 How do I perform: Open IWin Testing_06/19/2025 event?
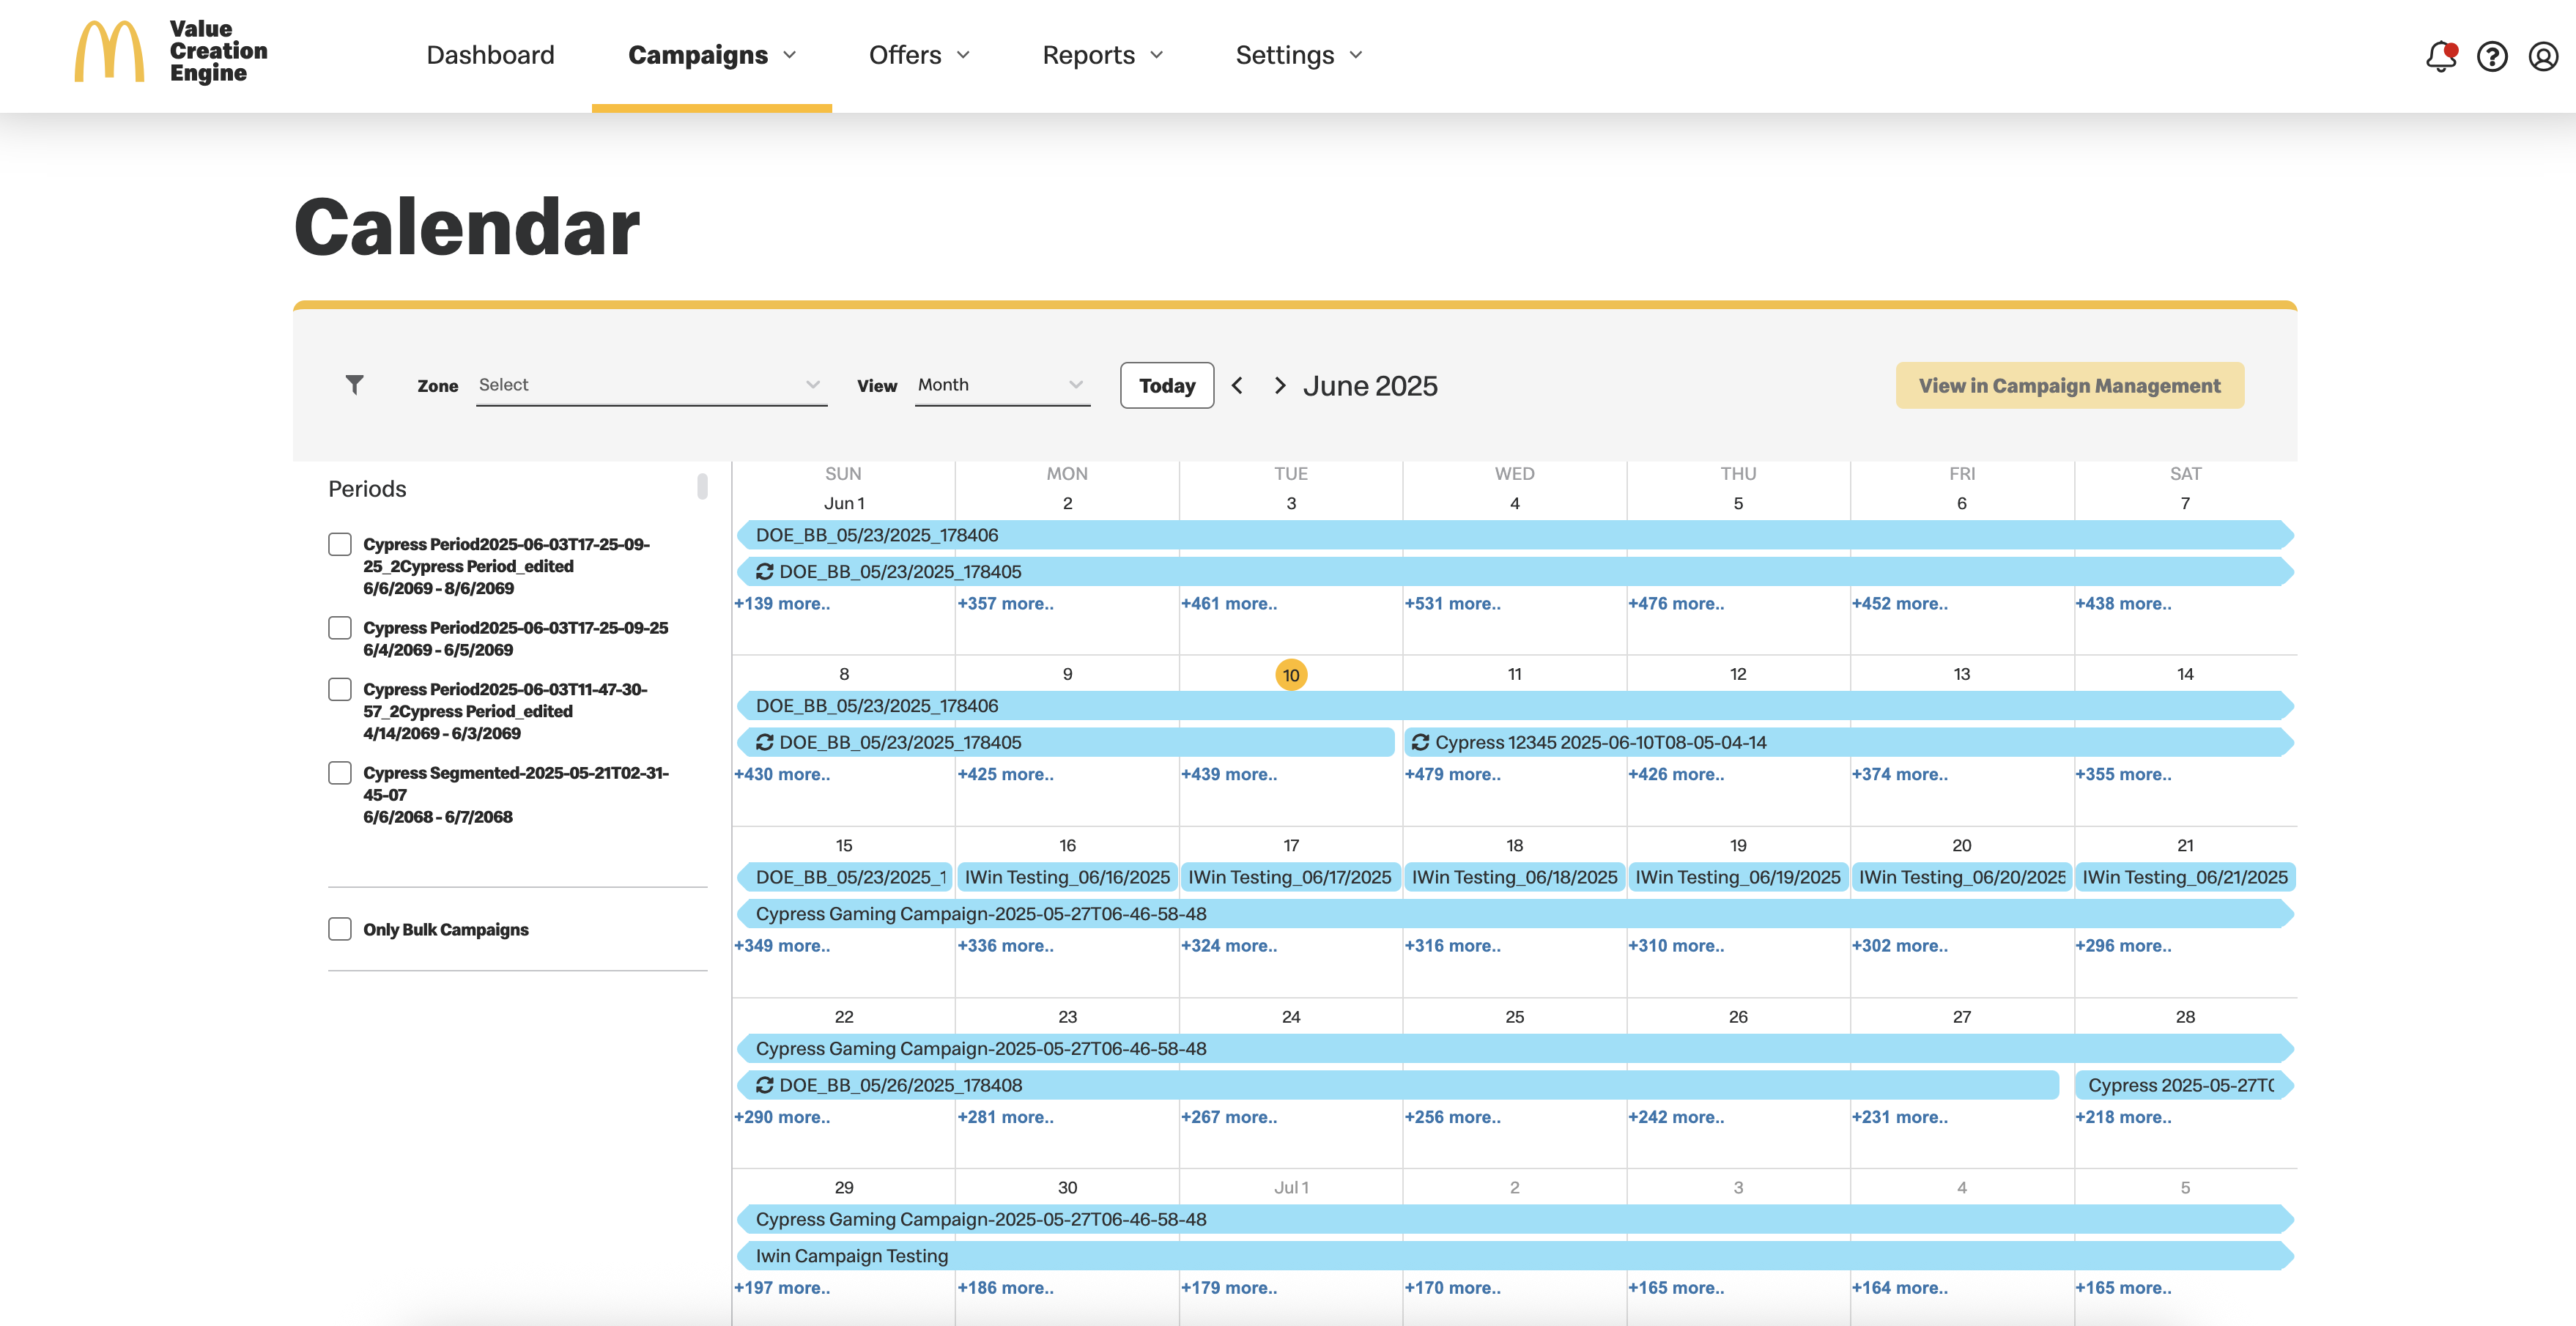tap(1738, 877)
